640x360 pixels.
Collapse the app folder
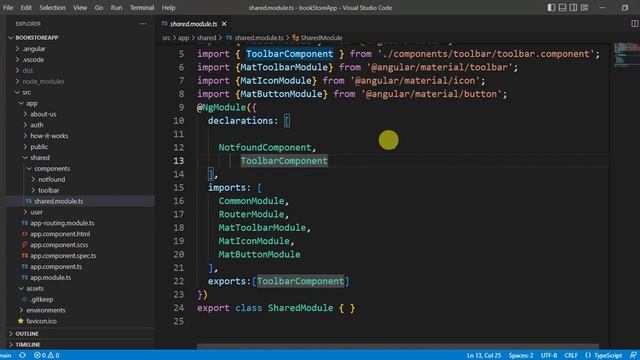click(32, 103)
